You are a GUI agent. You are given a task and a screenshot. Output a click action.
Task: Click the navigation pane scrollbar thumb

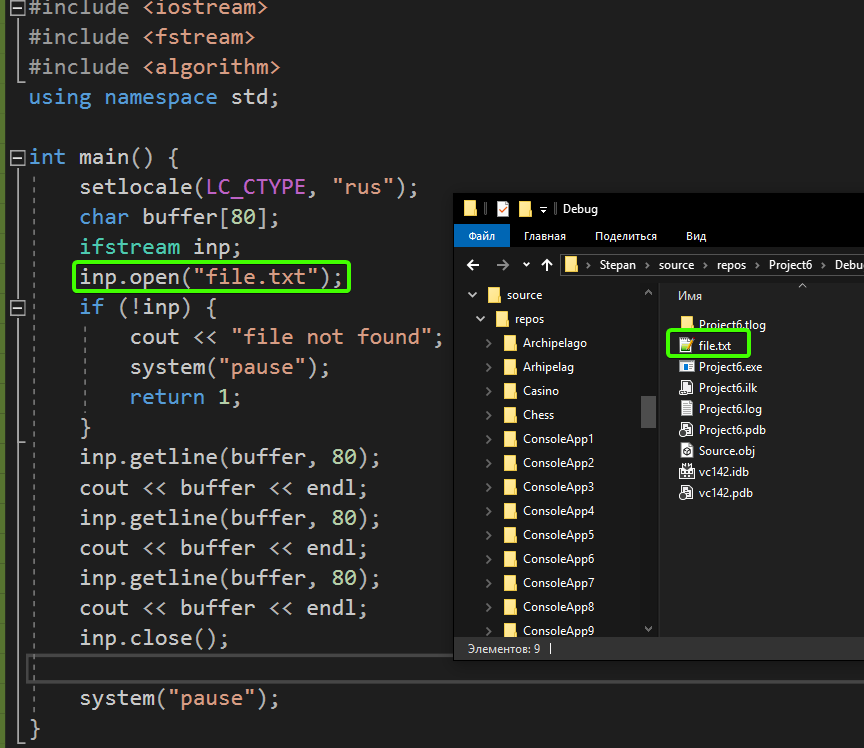(648, 410)
